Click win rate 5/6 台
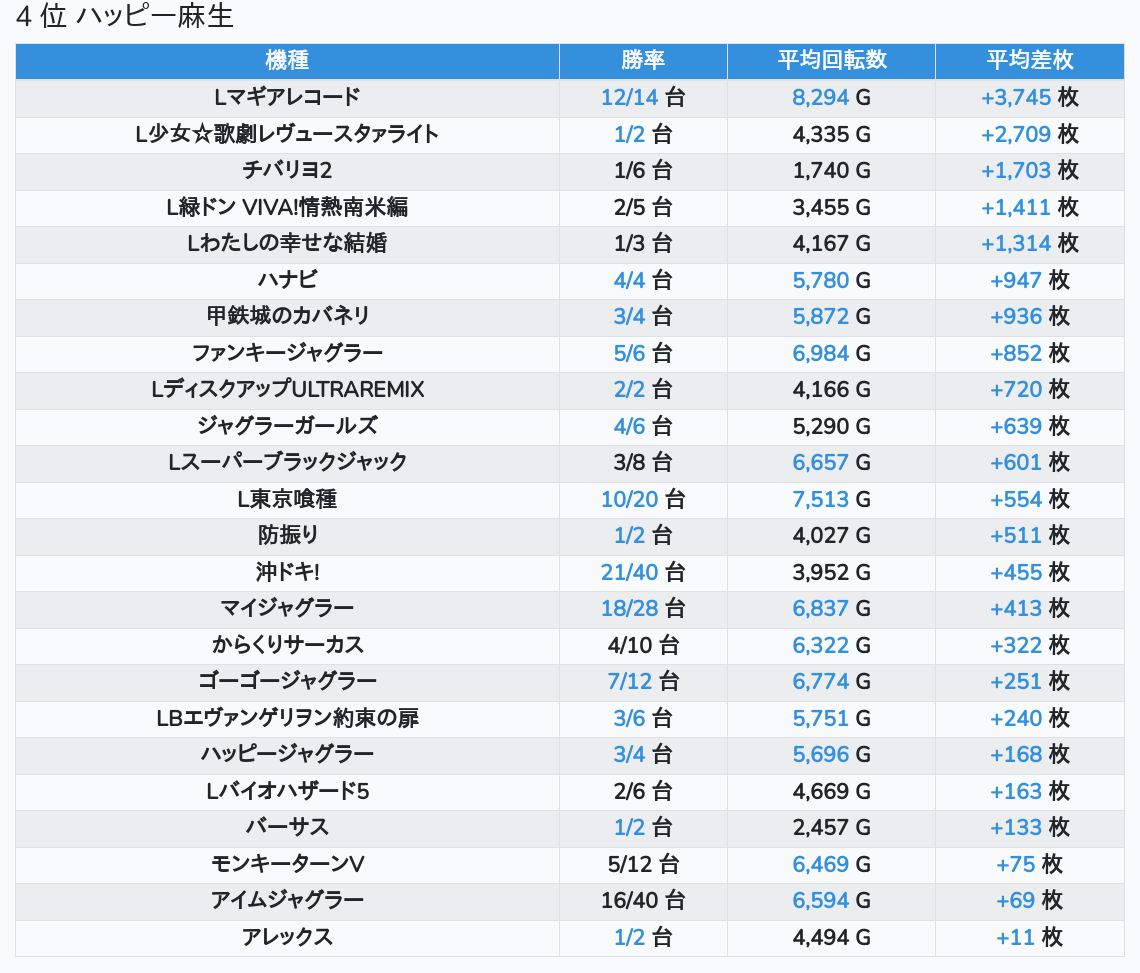This screenshot has width=1140, height=973. 643,353
